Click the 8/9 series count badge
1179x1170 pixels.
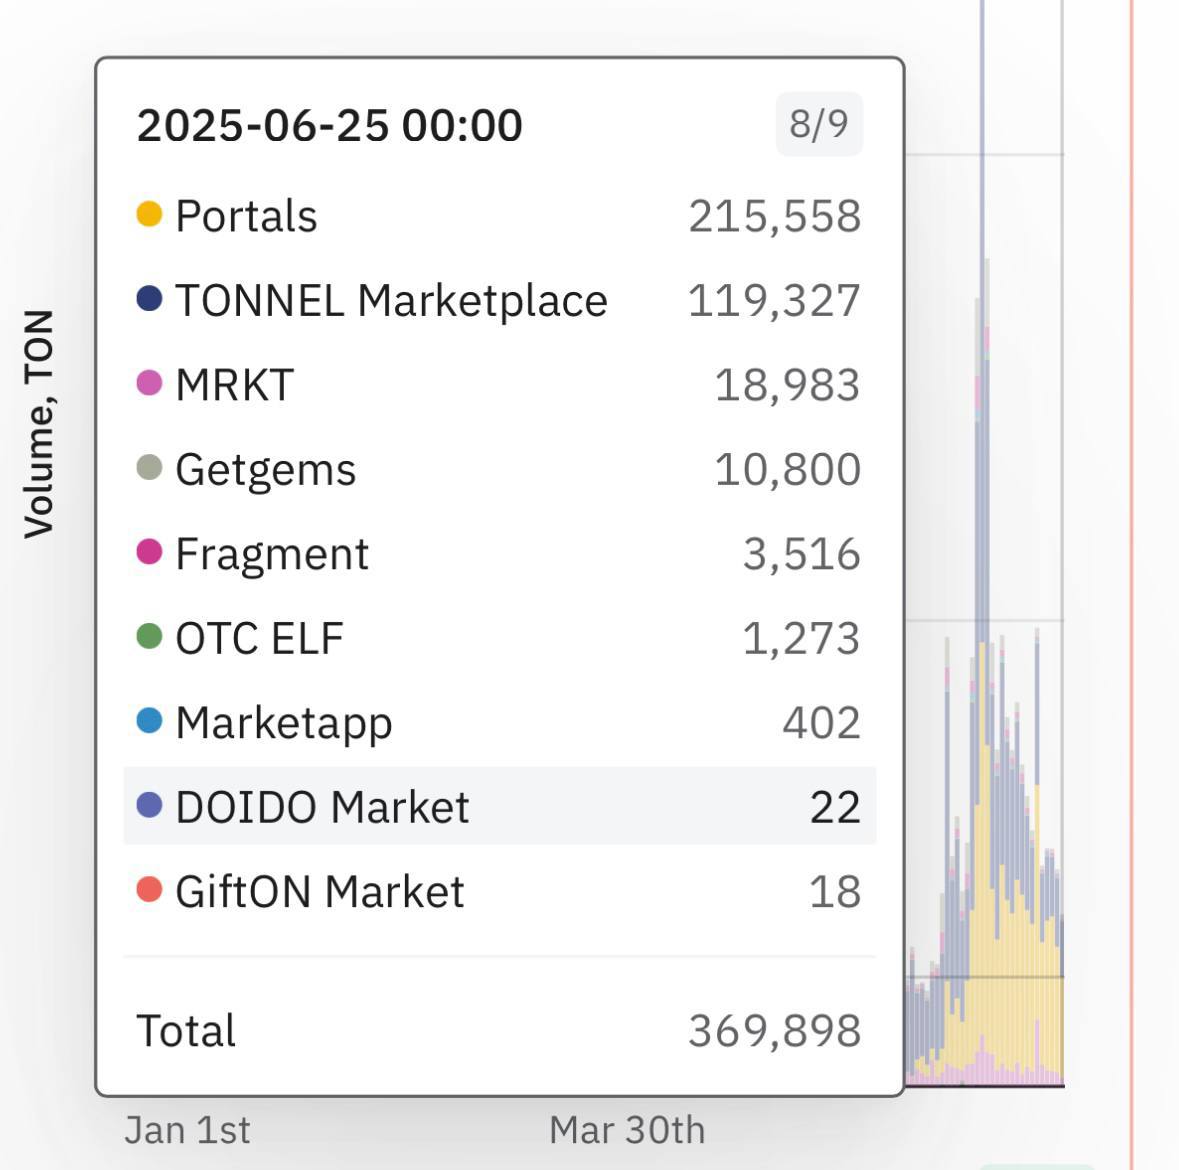819,124
